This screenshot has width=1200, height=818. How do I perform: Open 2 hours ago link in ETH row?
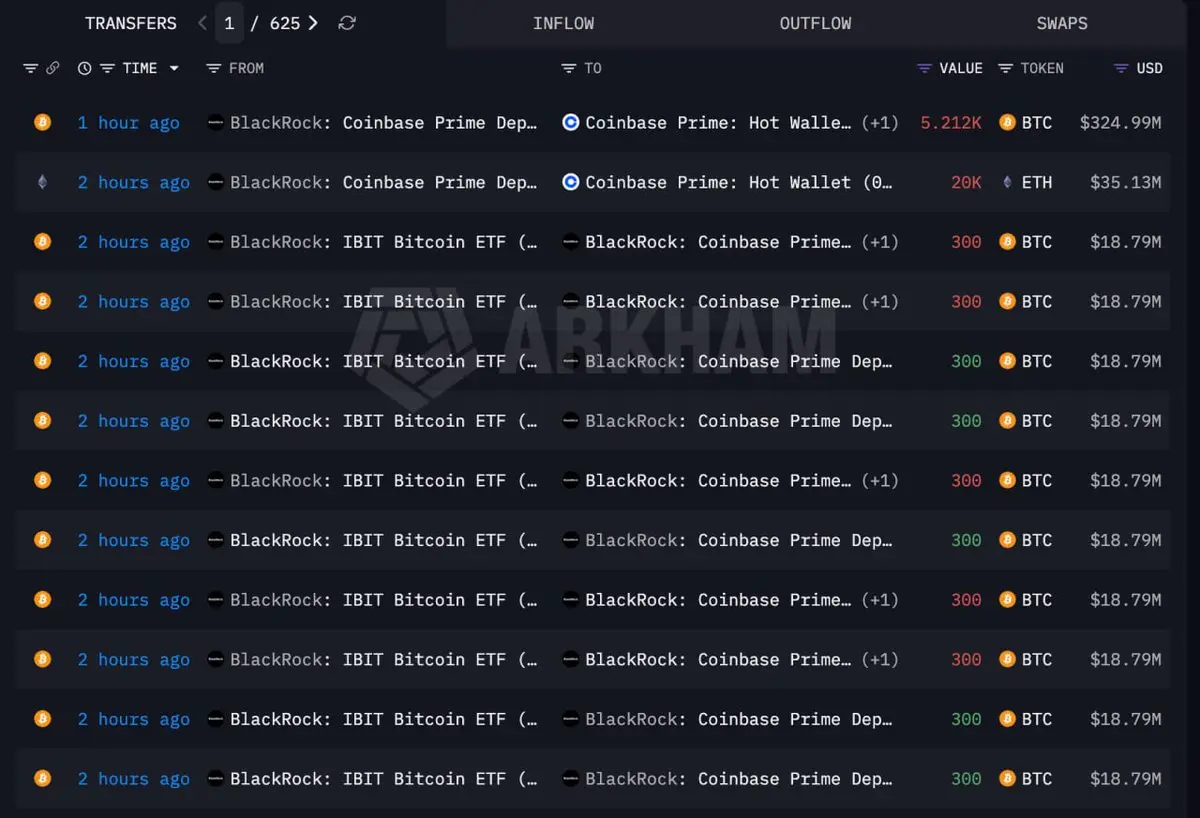[x=134, y=182]
